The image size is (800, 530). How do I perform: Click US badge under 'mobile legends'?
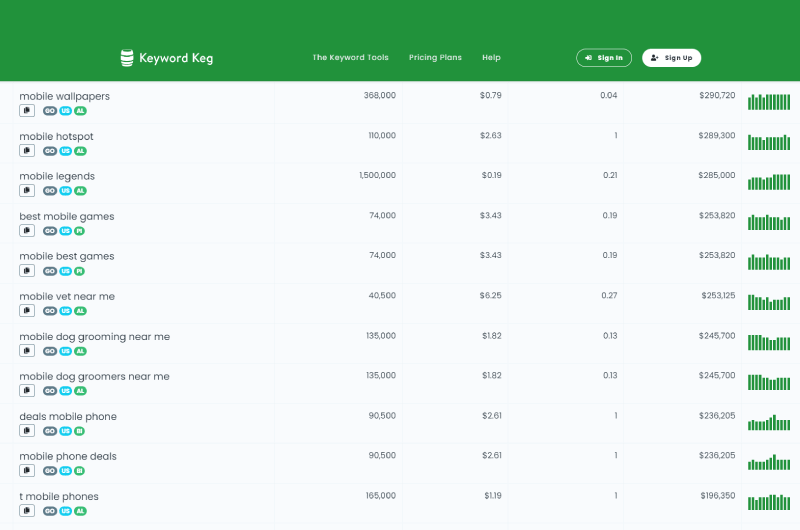(x=65, y=191)
